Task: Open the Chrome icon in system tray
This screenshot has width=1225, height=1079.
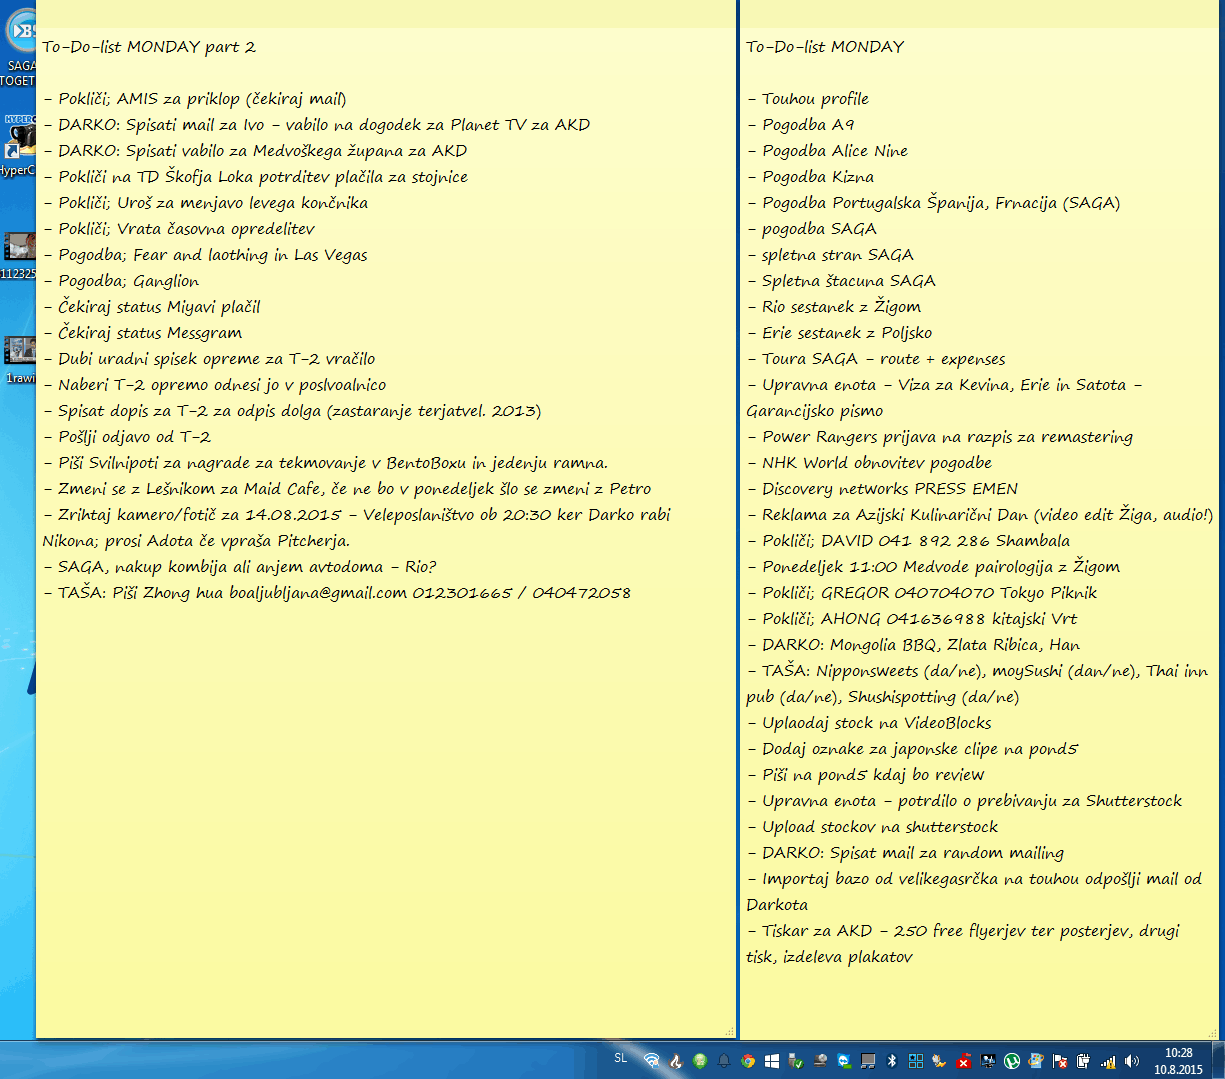Action: pos(748,1061)
